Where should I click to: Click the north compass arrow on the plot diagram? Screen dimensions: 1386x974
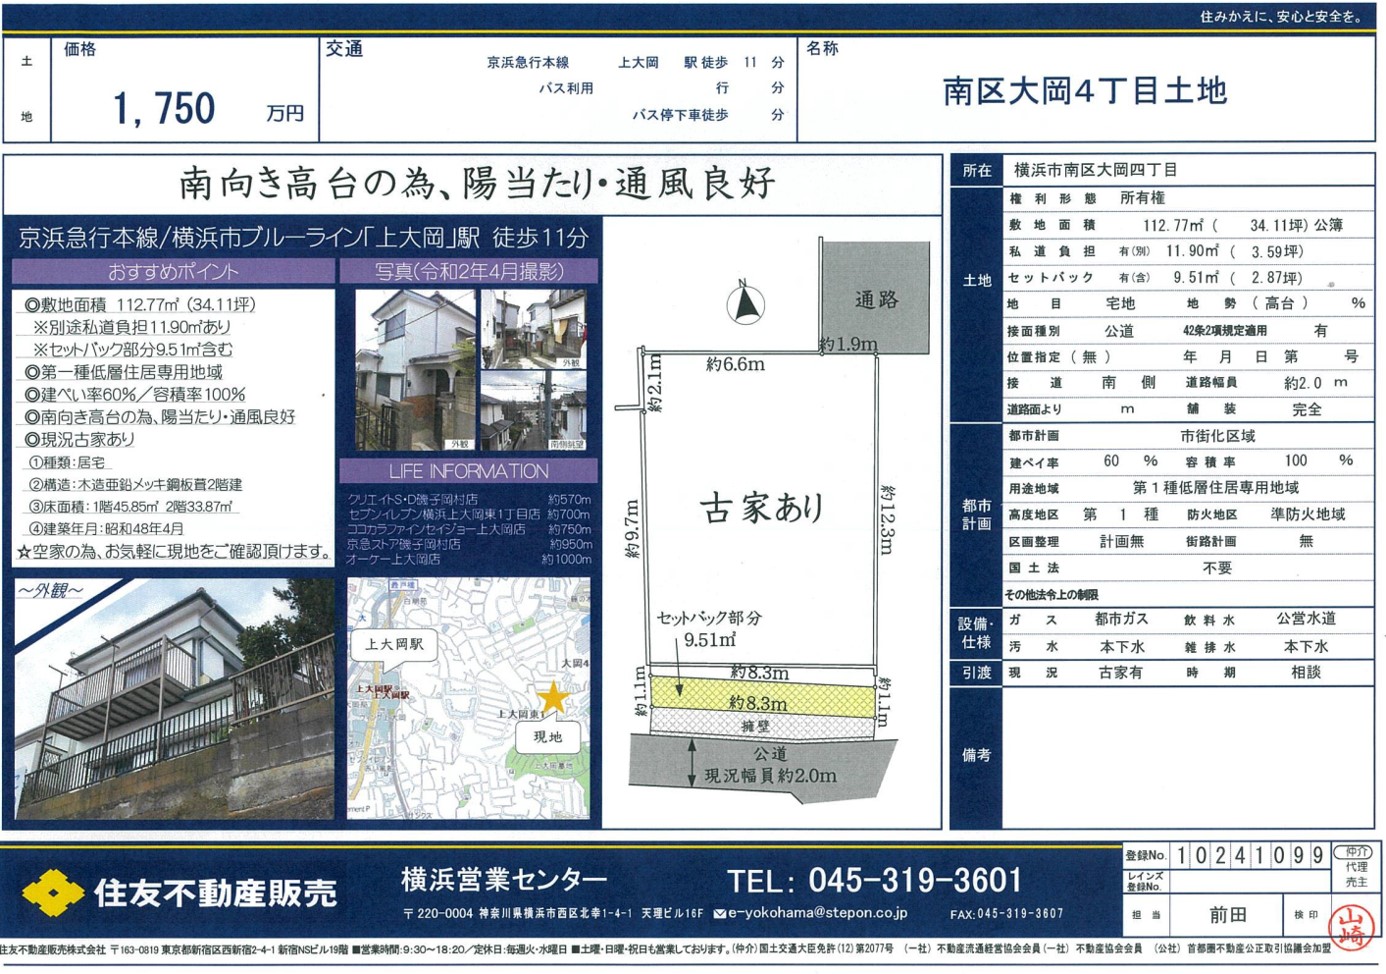point(745,302)
